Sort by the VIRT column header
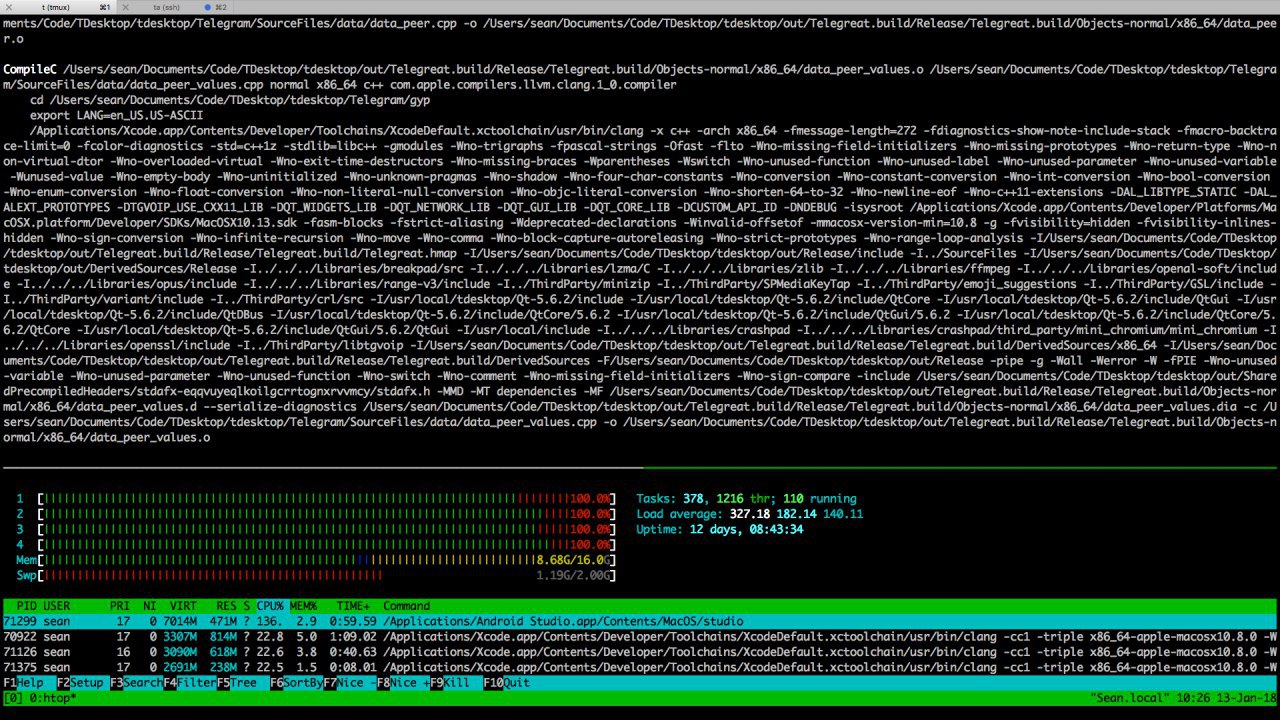Image resolution: width=1280 pixels, height=720 pixels. coord(183,606)
